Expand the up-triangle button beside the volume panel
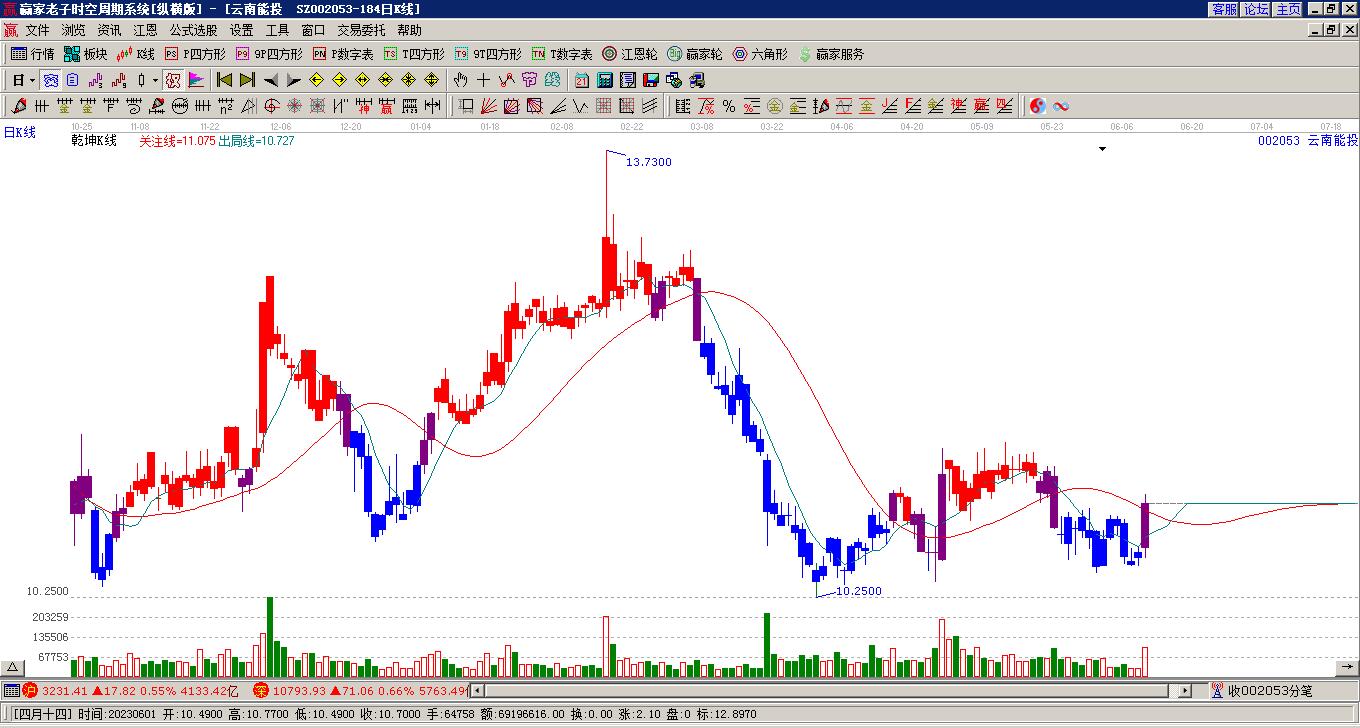This screenshot has width=1360, height=728. (13, 668)
